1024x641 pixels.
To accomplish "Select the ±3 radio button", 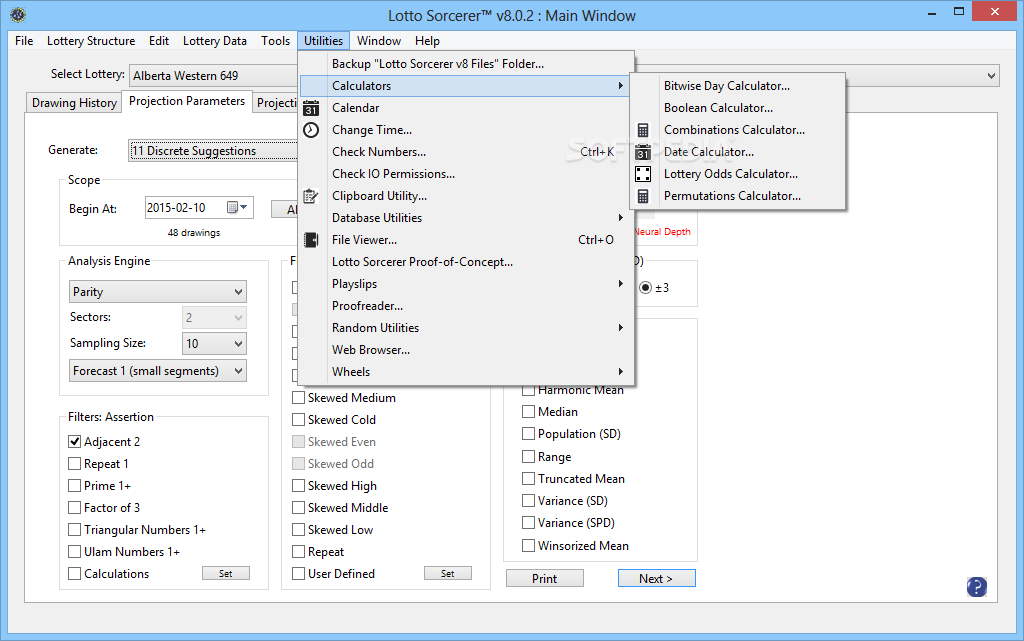I will [645, 288].
